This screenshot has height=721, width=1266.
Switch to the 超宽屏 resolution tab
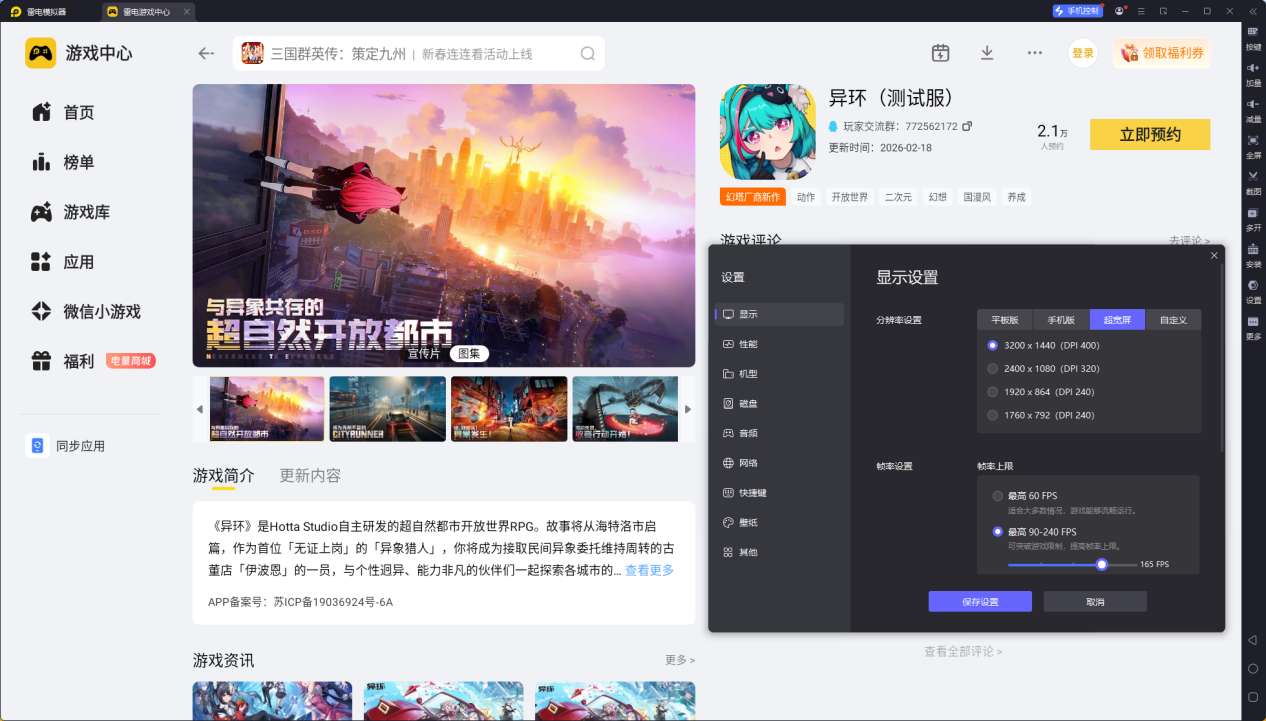[x=1117, y=320]
